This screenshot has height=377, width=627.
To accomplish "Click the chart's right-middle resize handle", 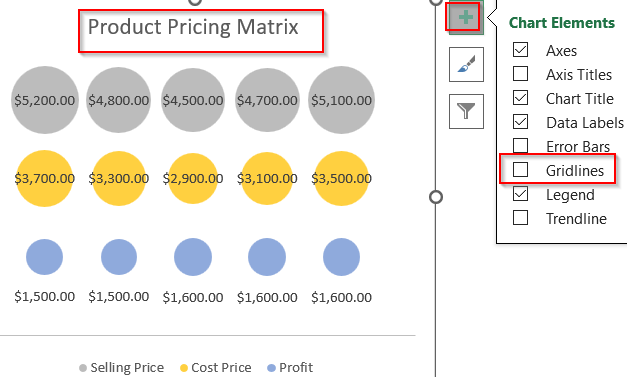I will [436, 197].
